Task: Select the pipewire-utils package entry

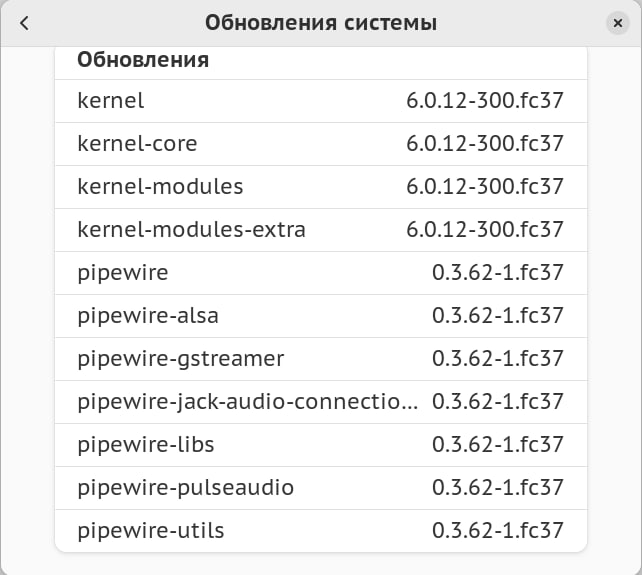Action: [x=151, y=530]
